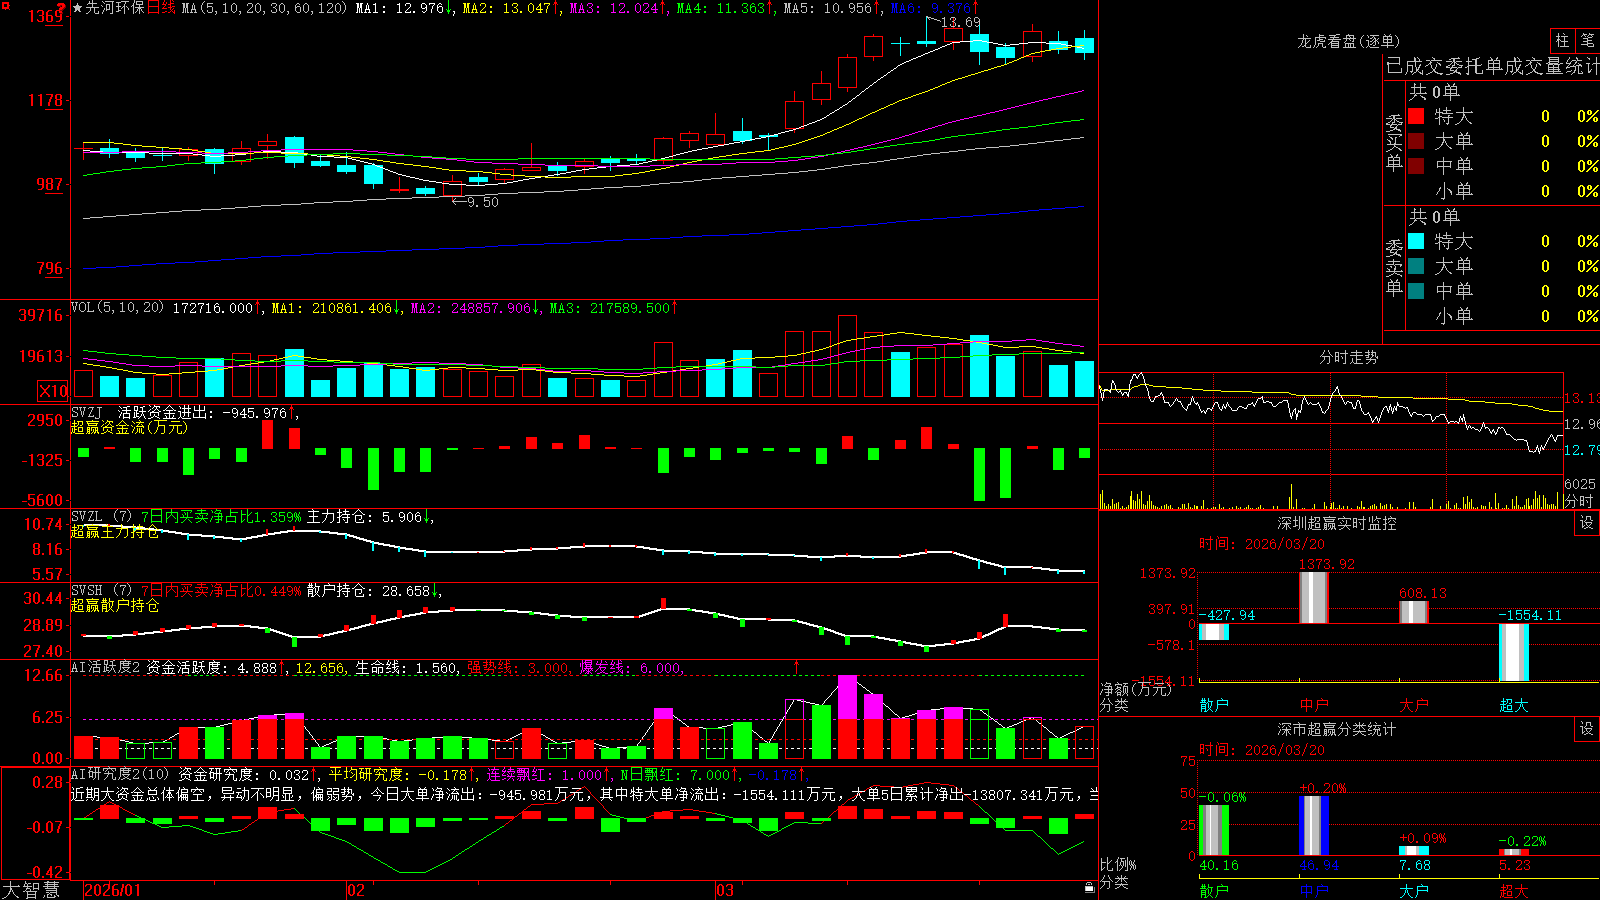Click the star icon beside 先河环保
The image size is (1600, 900).
[77, 8]
